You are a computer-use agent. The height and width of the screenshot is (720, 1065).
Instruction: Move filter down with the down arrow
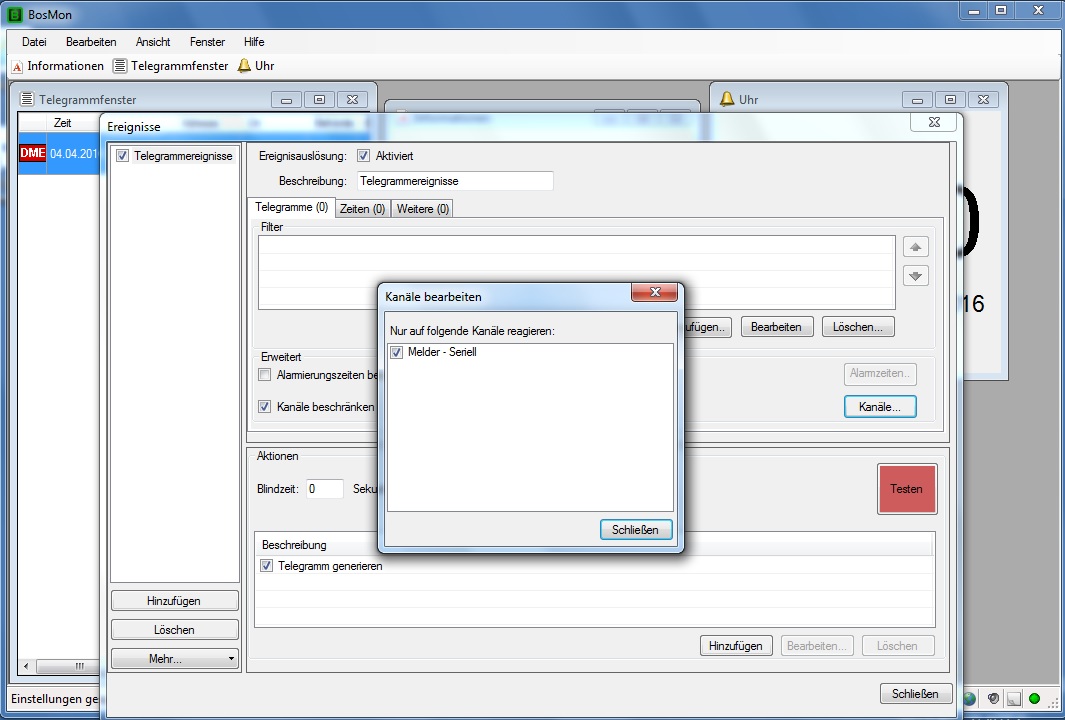[915, 276]
